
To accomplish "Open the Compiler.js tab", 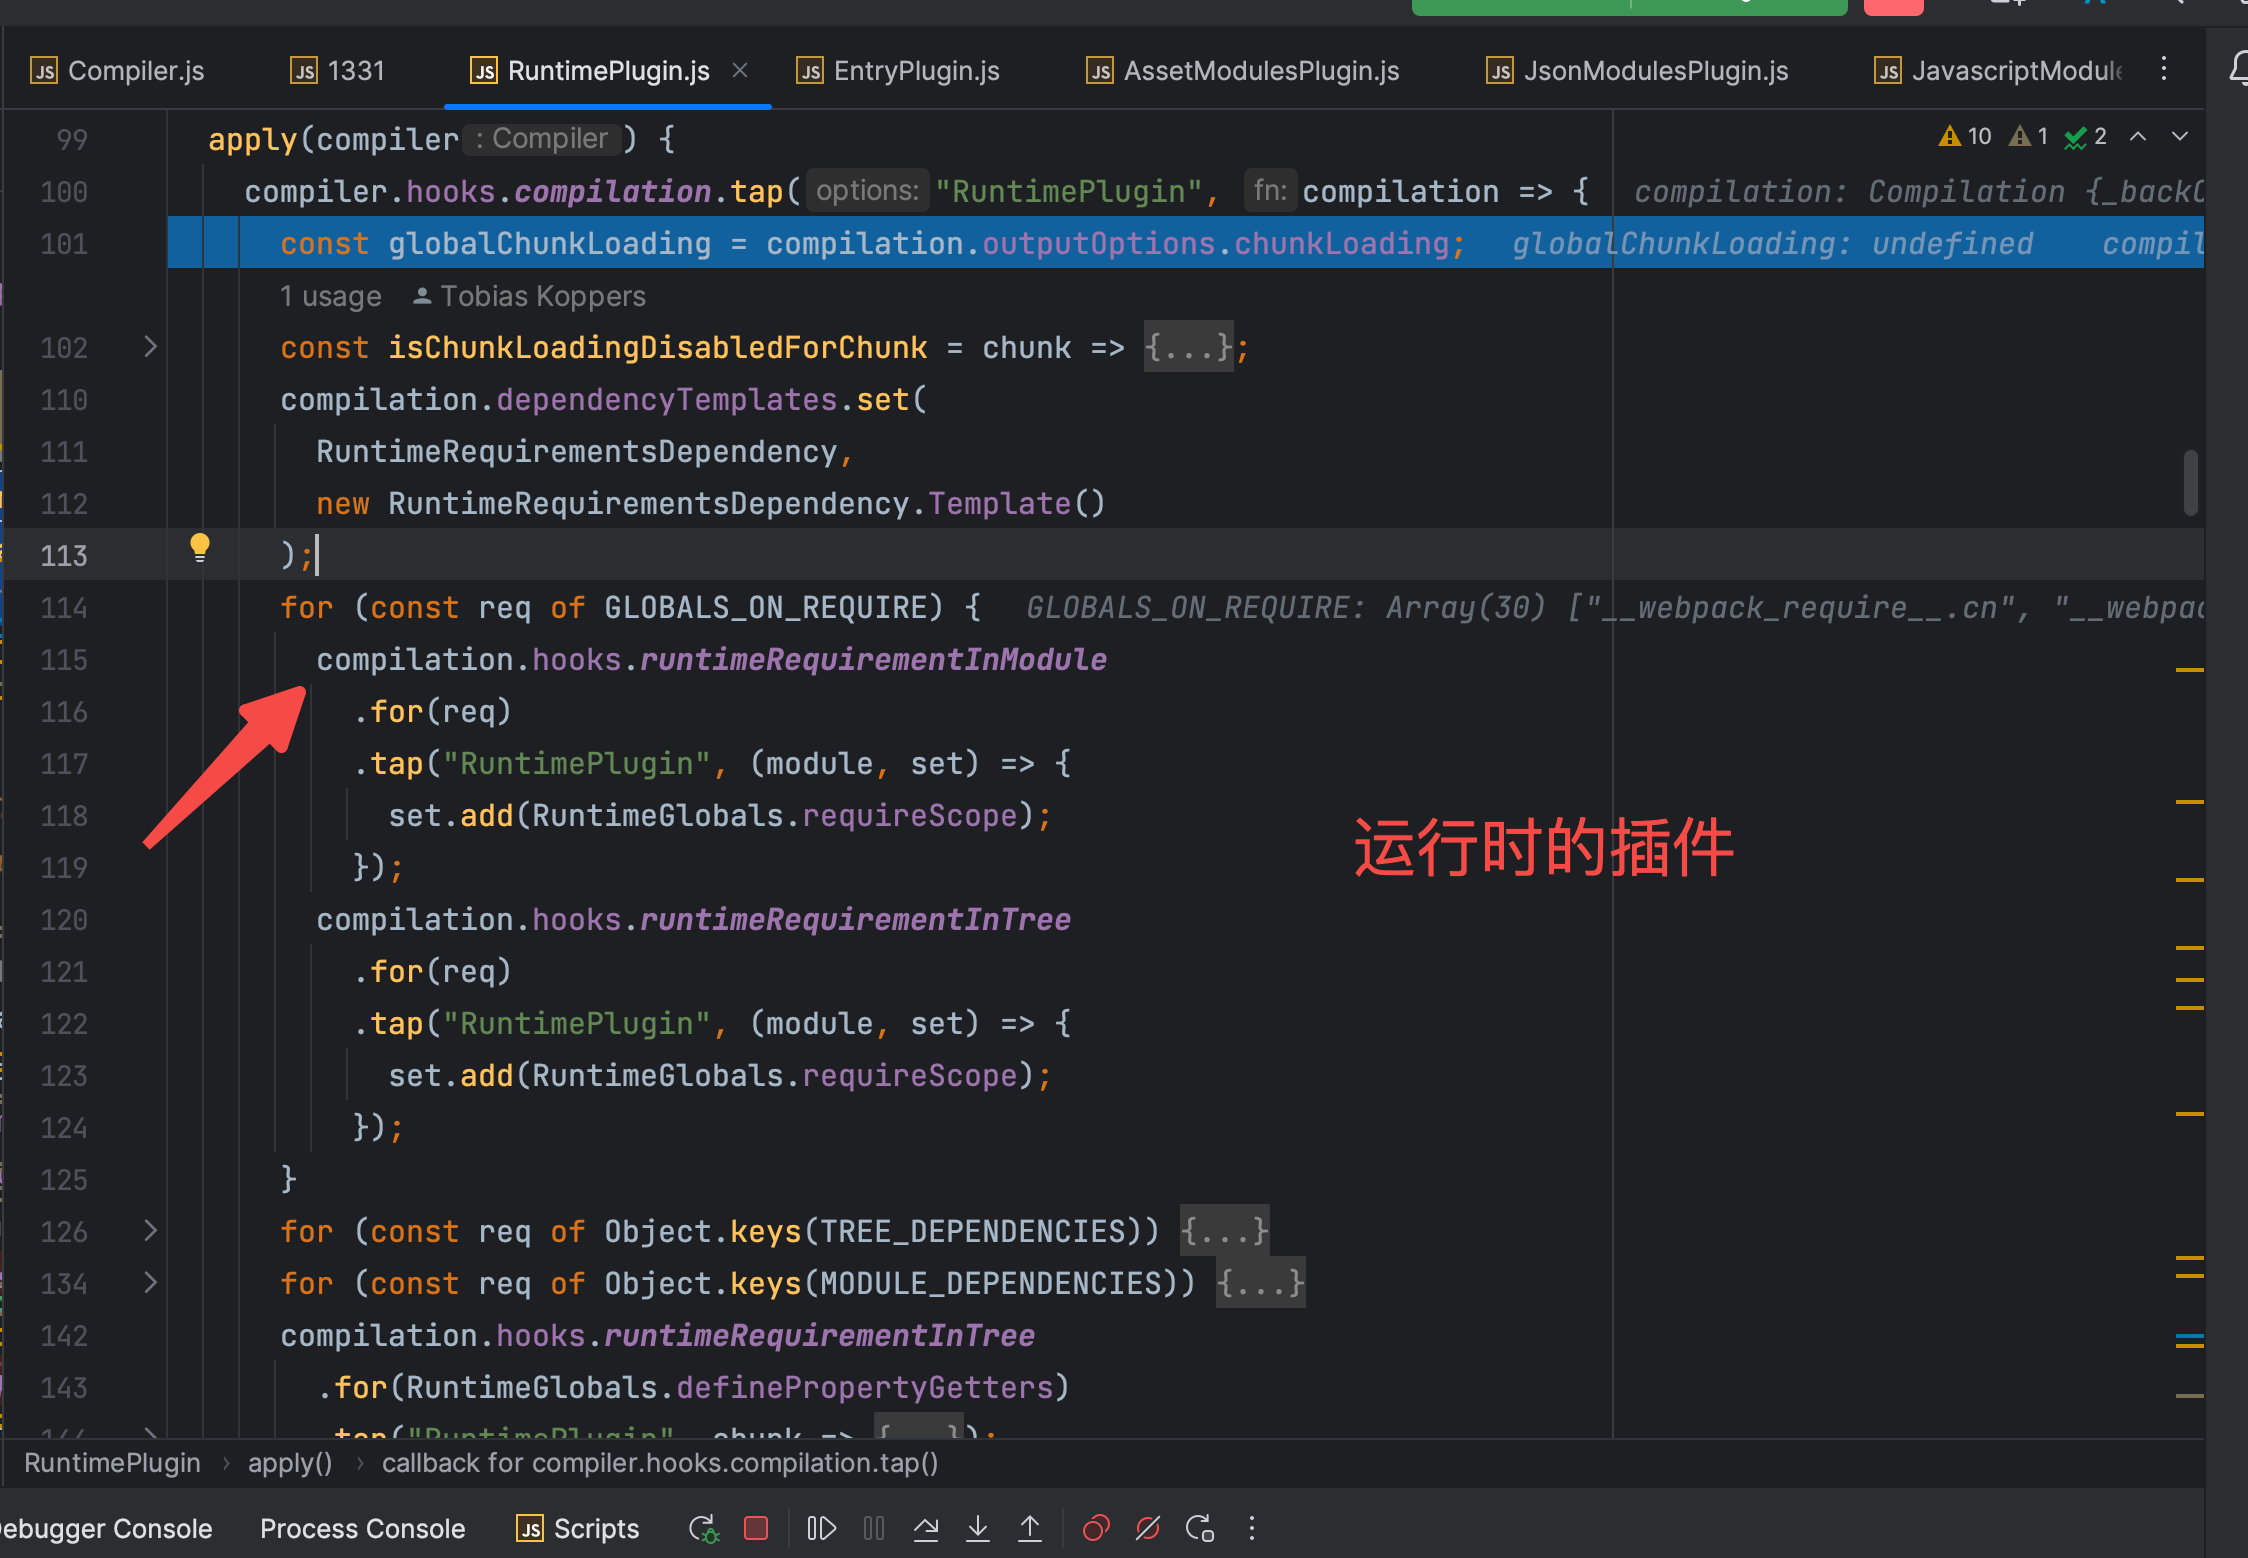I will pos(135,71).
